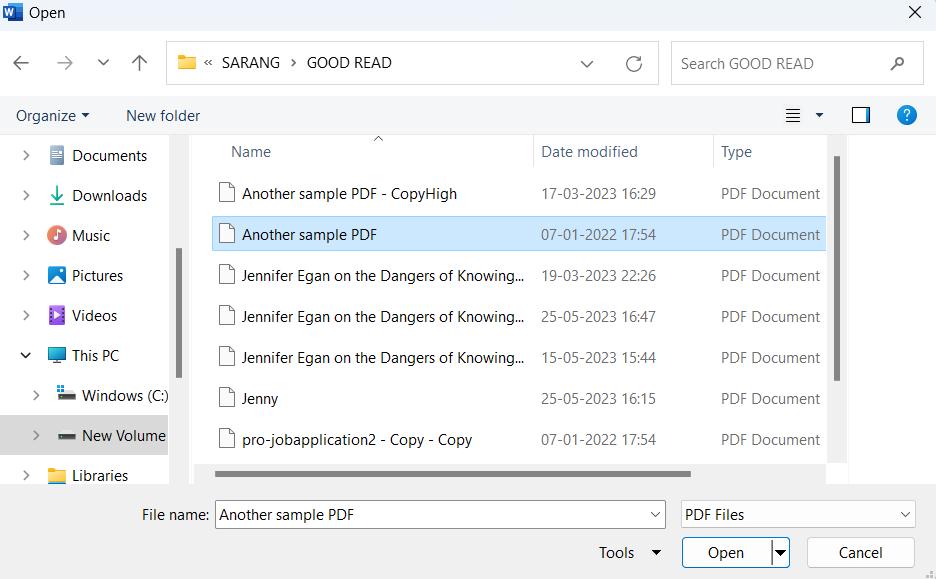Expand the Documents tree node
The width and height of the screenshot is (936, 579).
coord(26,155)
